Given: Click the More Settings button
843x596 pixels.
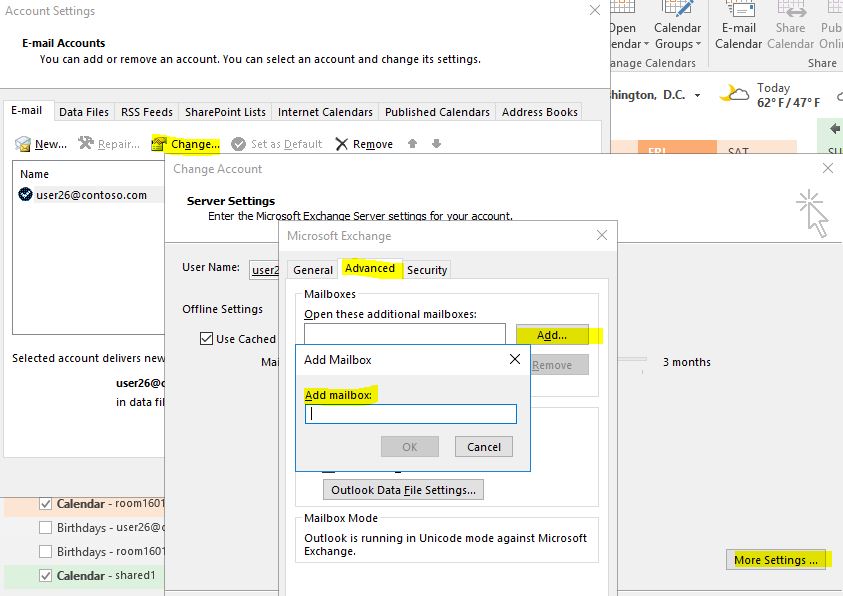Looking at the screenshot, I should (776, 560).
